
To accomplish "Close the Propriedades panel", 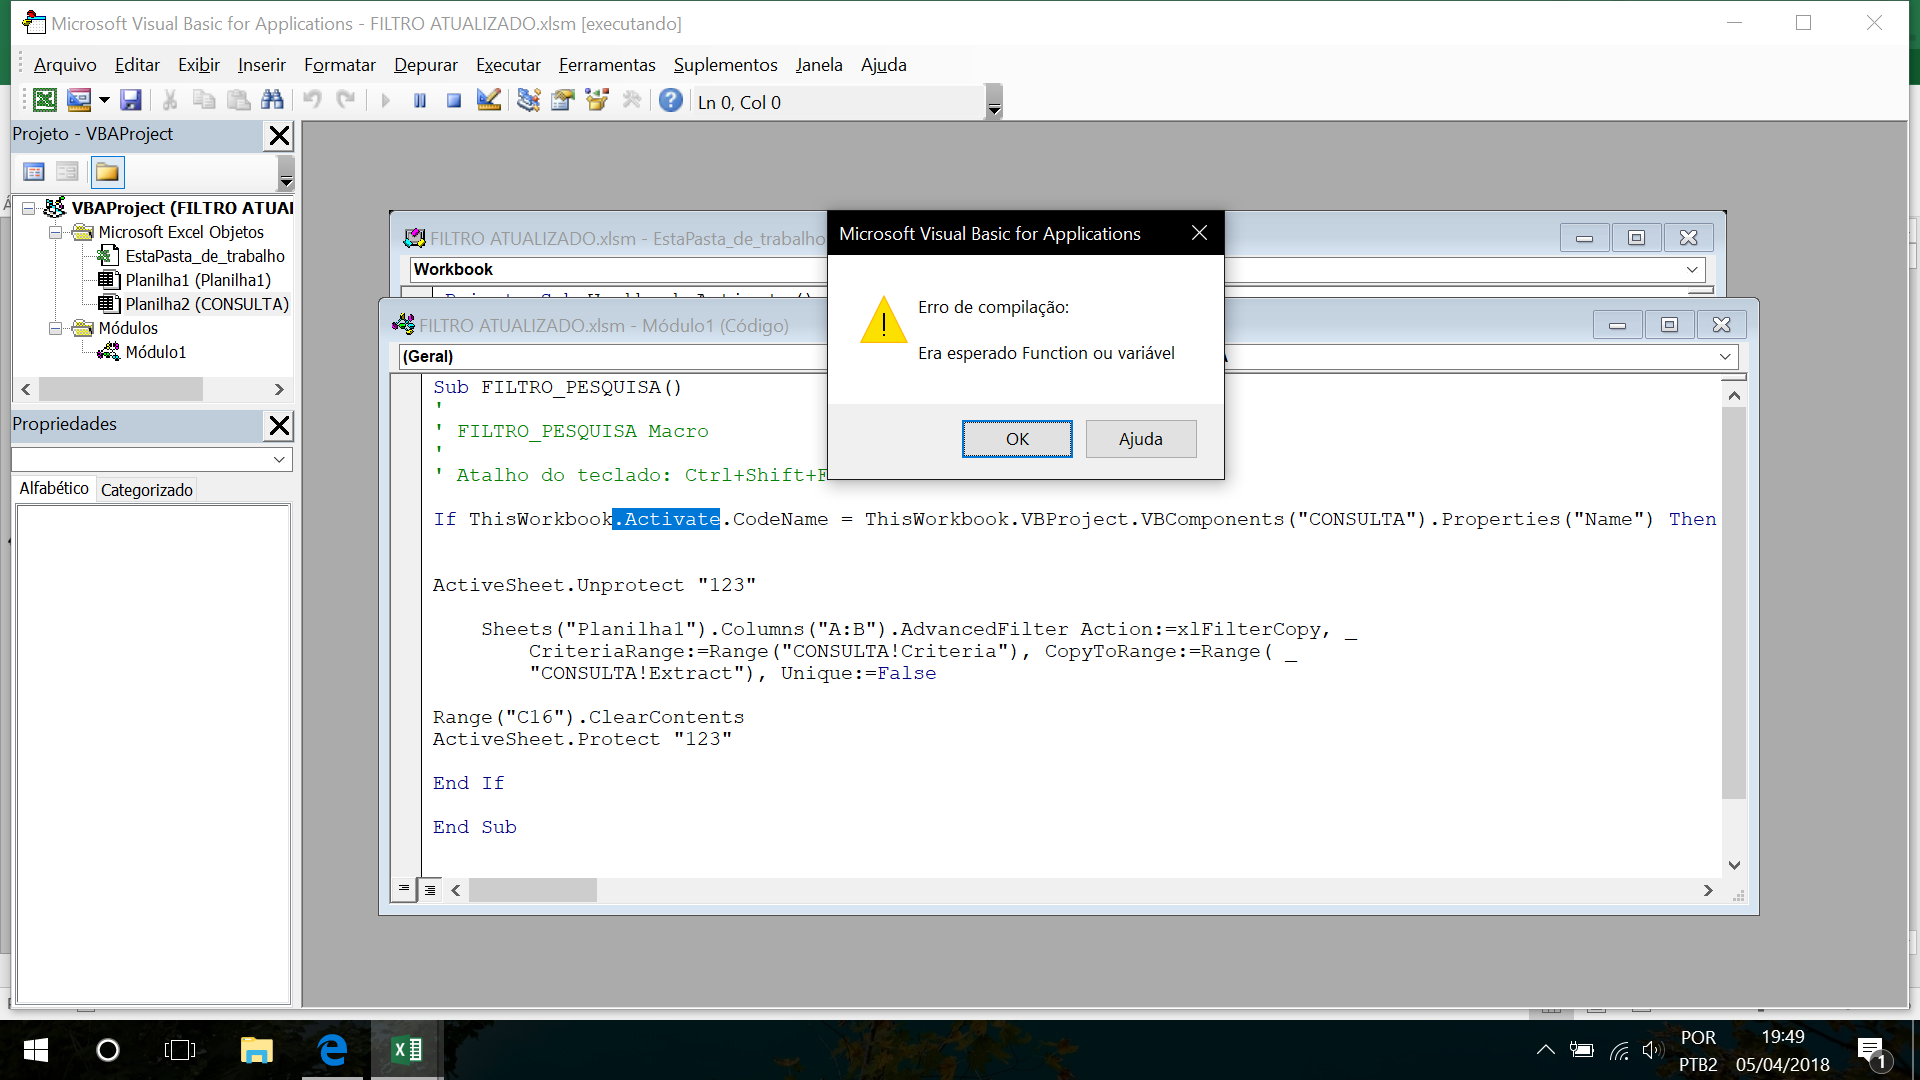I will pos(279,425).
